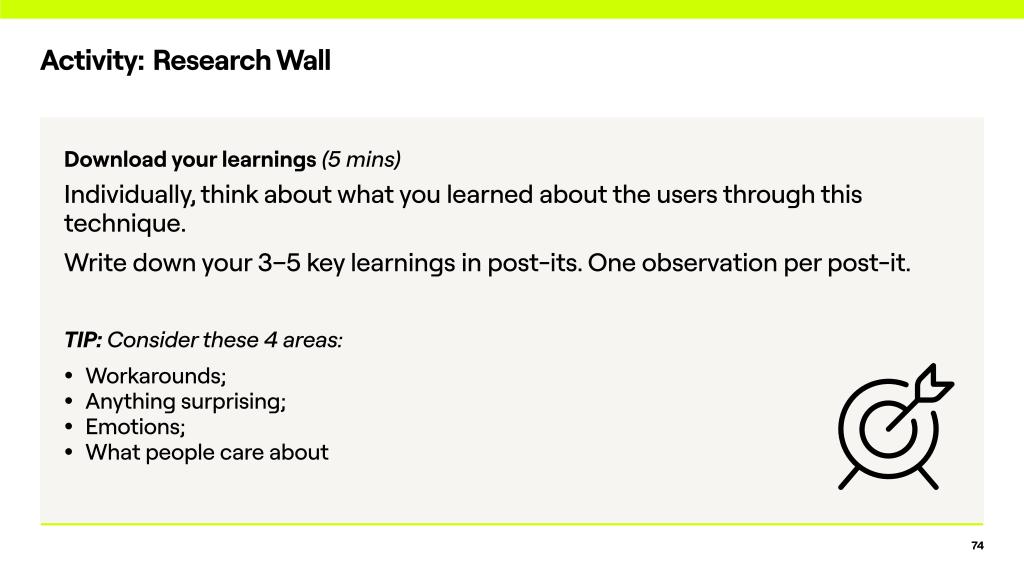This screenshot has height=576, width=1024.
Task: Select the "Workarounds;" bullet item
Action: (156, 376)
